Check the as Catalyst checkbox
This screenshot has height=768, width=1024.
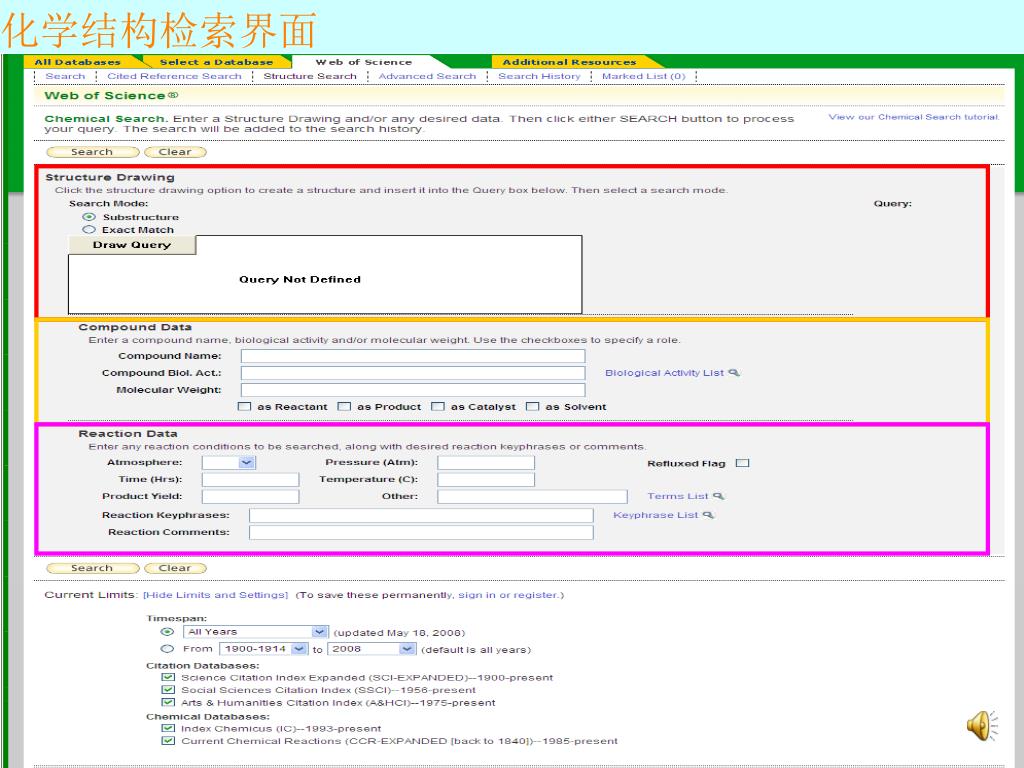[x=438, y=407]
